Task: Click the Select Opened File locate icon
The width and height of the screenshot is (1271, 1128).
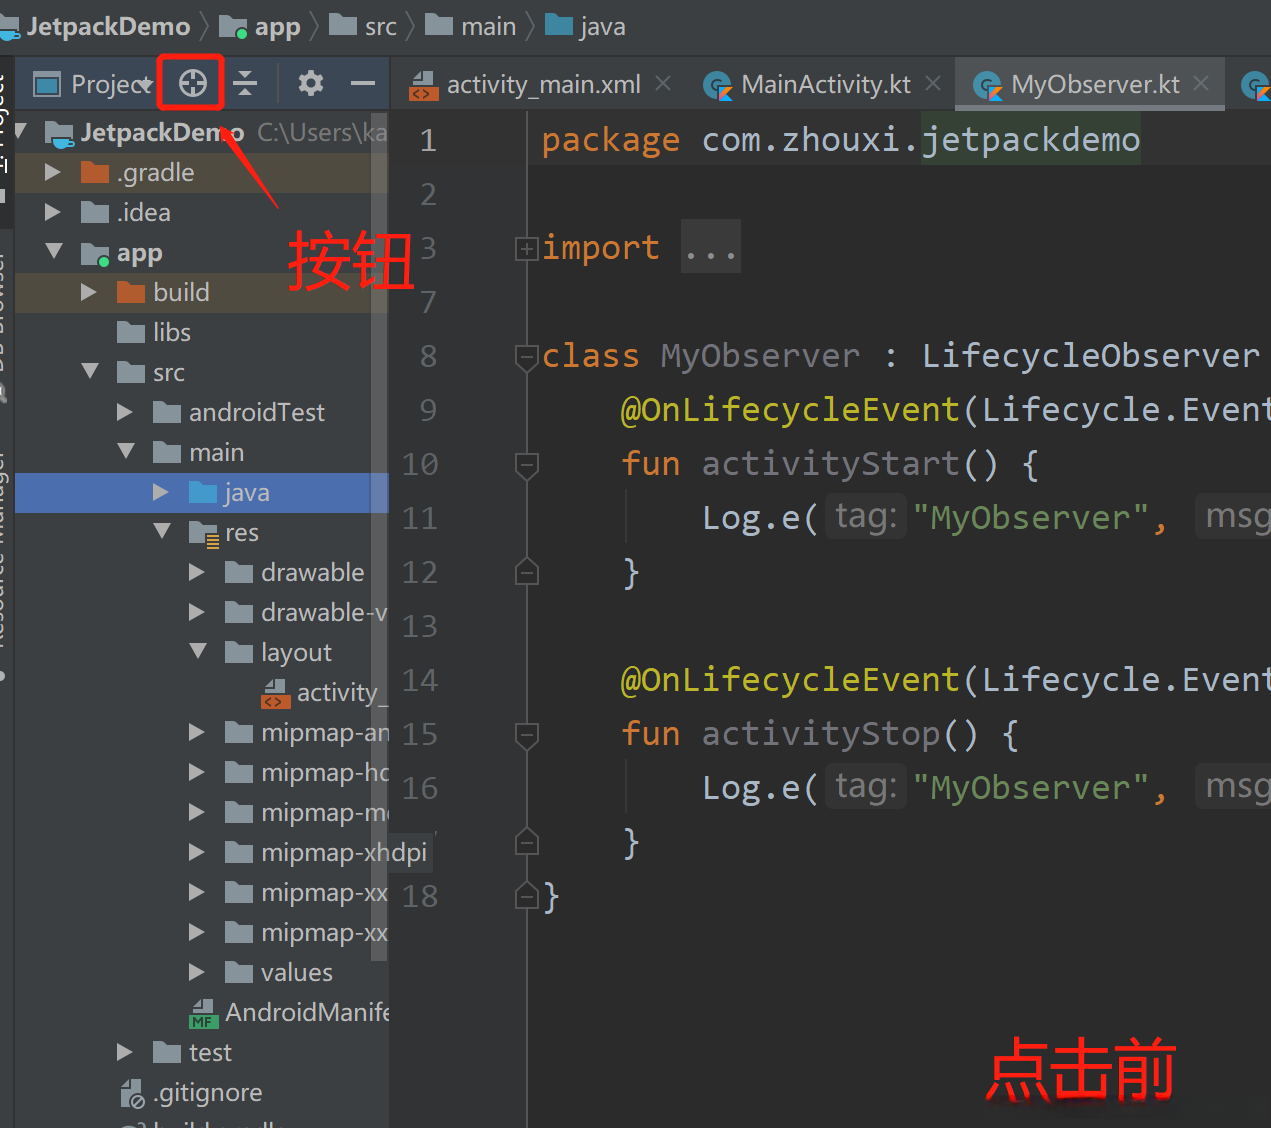Action: pos(192,83)
